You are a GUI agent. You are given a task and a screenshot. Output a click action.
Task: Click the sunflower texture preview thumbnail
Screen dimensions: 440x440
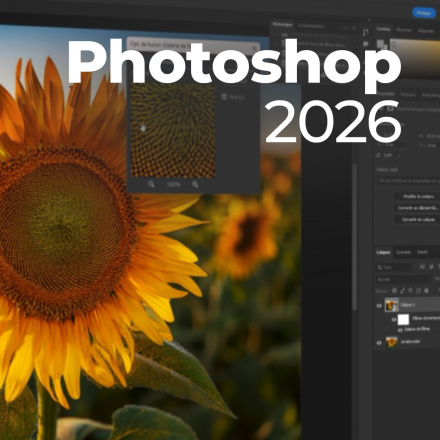(x=173, y=131)
